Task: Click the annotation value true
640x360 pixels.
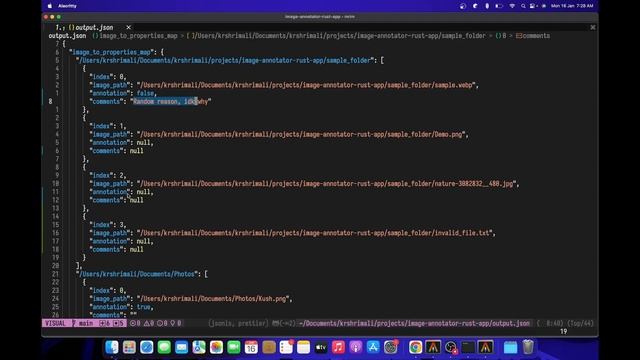Action: pos(143,307)
